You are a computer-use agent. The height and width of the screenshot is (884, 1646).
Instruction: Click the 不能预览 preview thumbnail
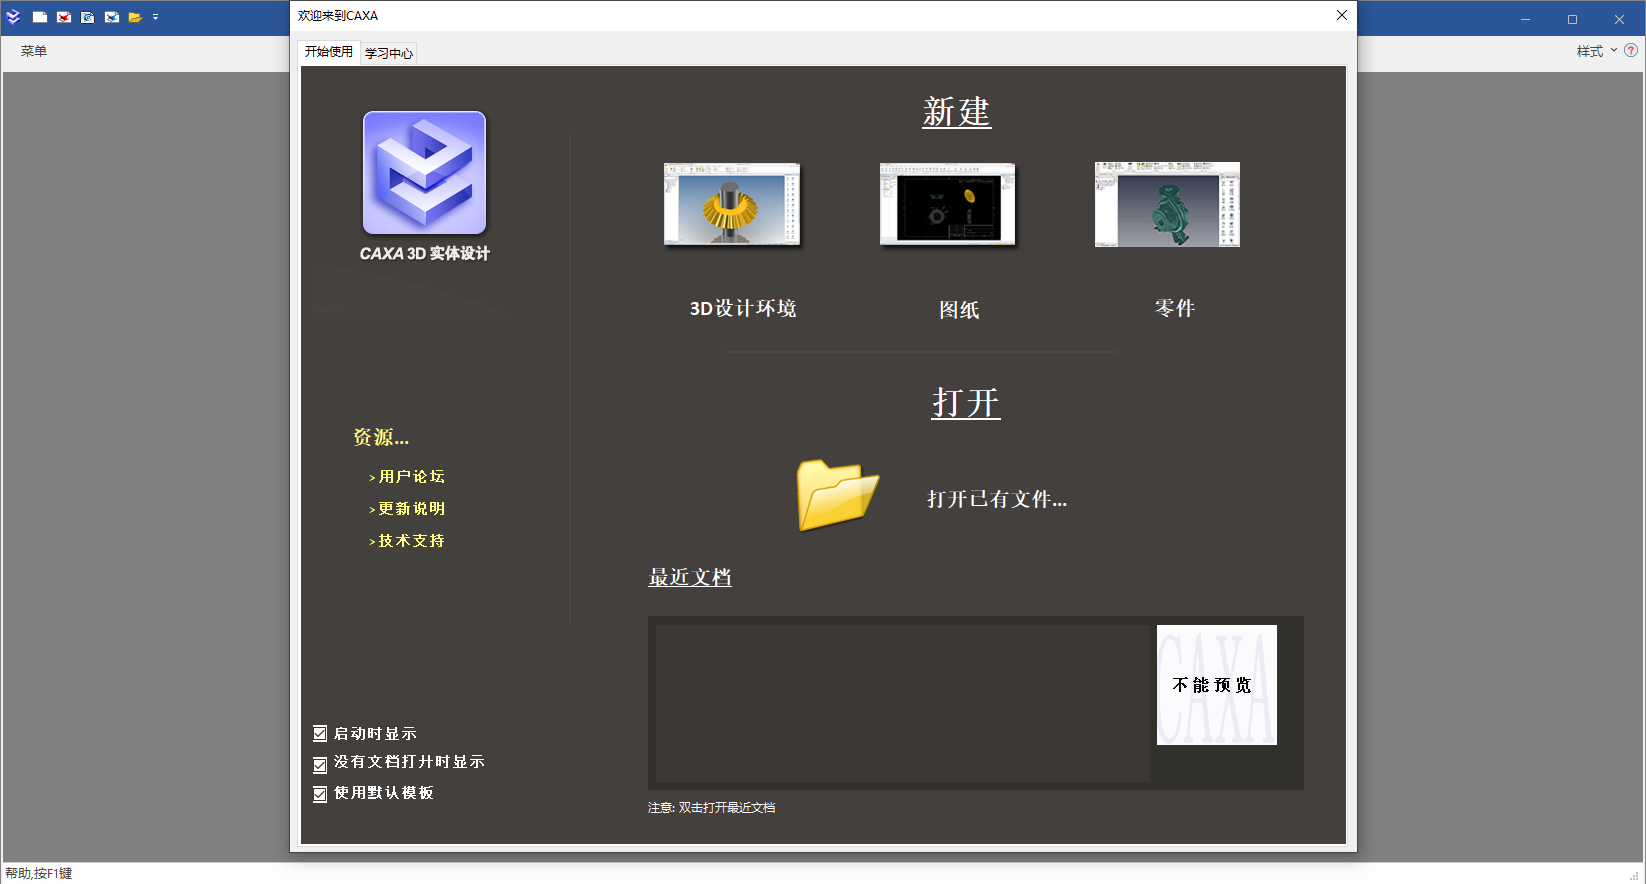coord(1216,685)
